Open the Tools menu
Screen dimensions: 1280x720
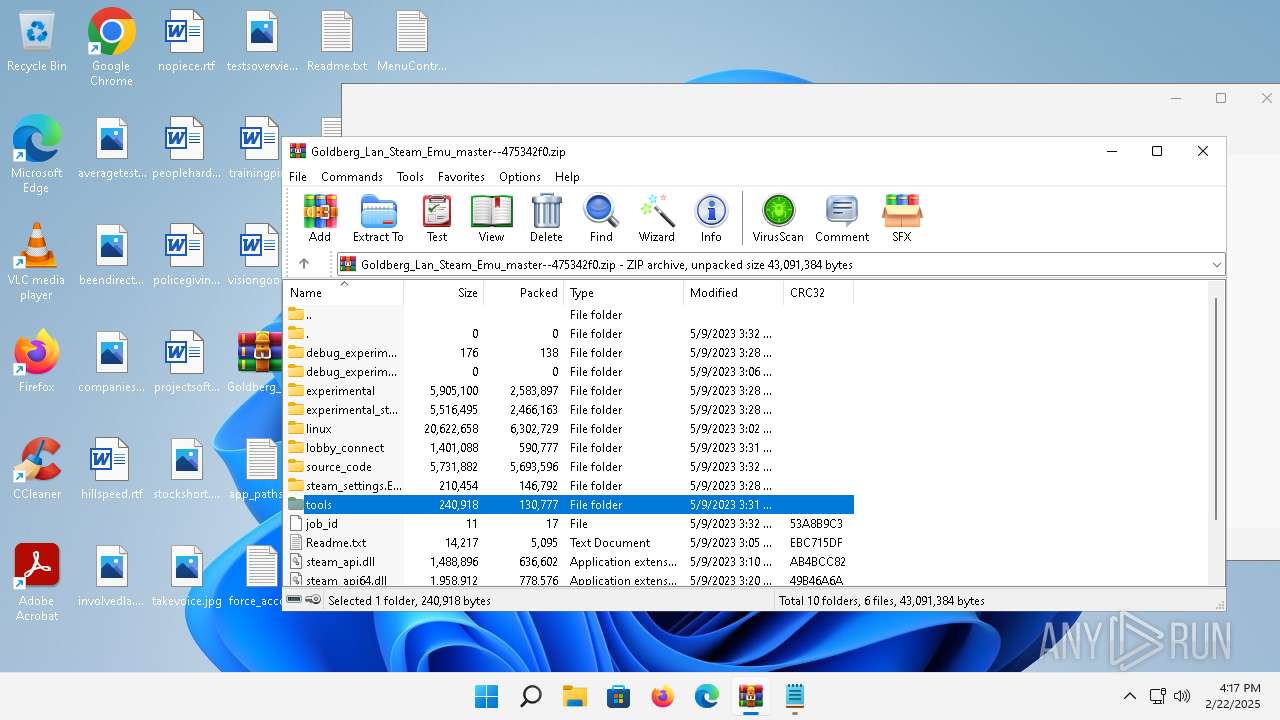[410, 176]
